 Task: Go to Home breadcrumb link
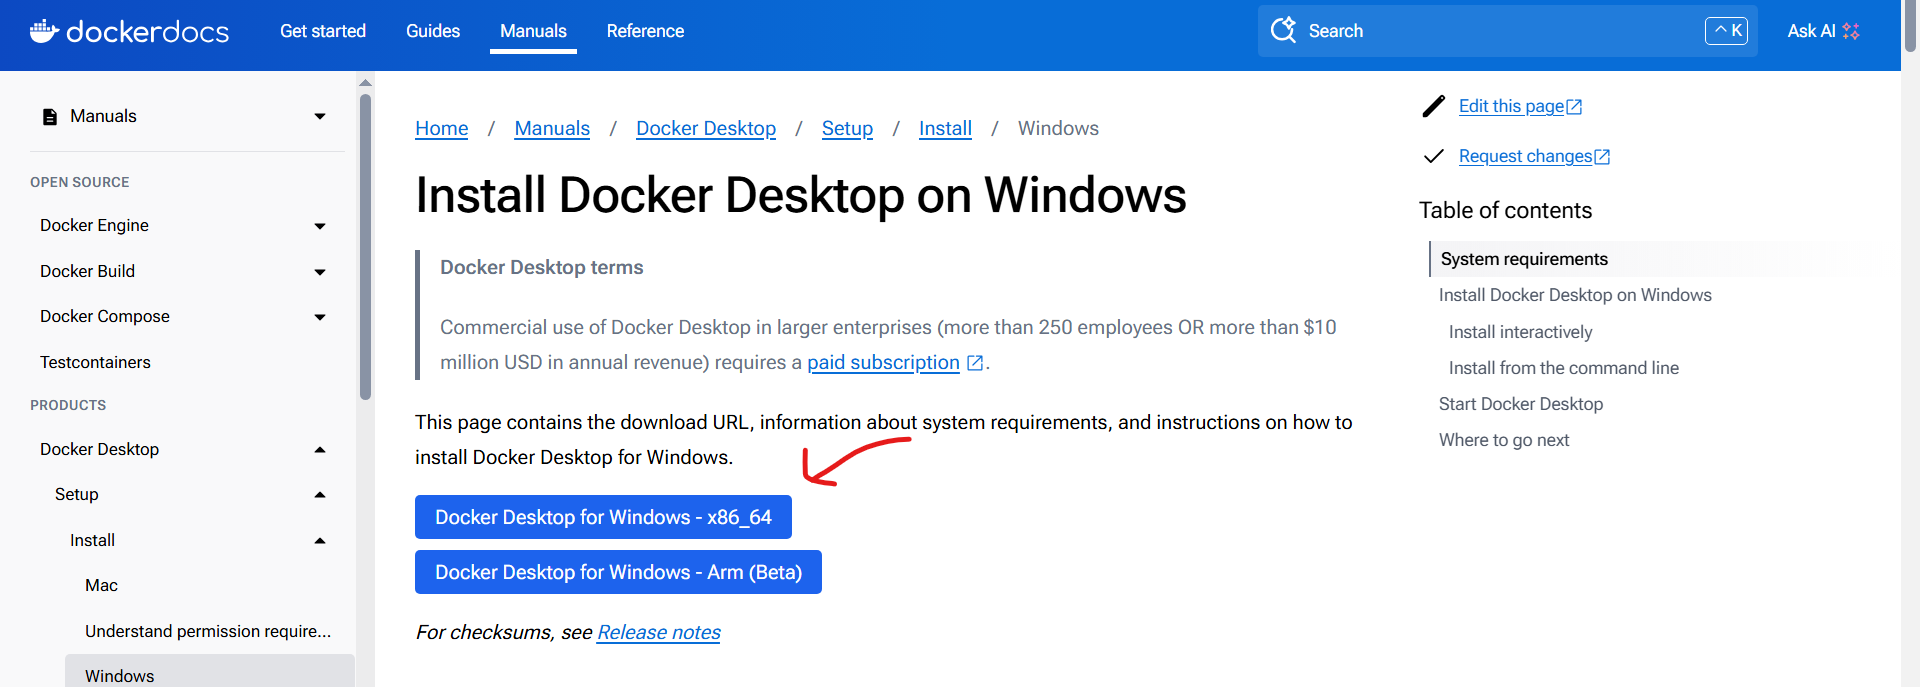click(x=442, y=128)
